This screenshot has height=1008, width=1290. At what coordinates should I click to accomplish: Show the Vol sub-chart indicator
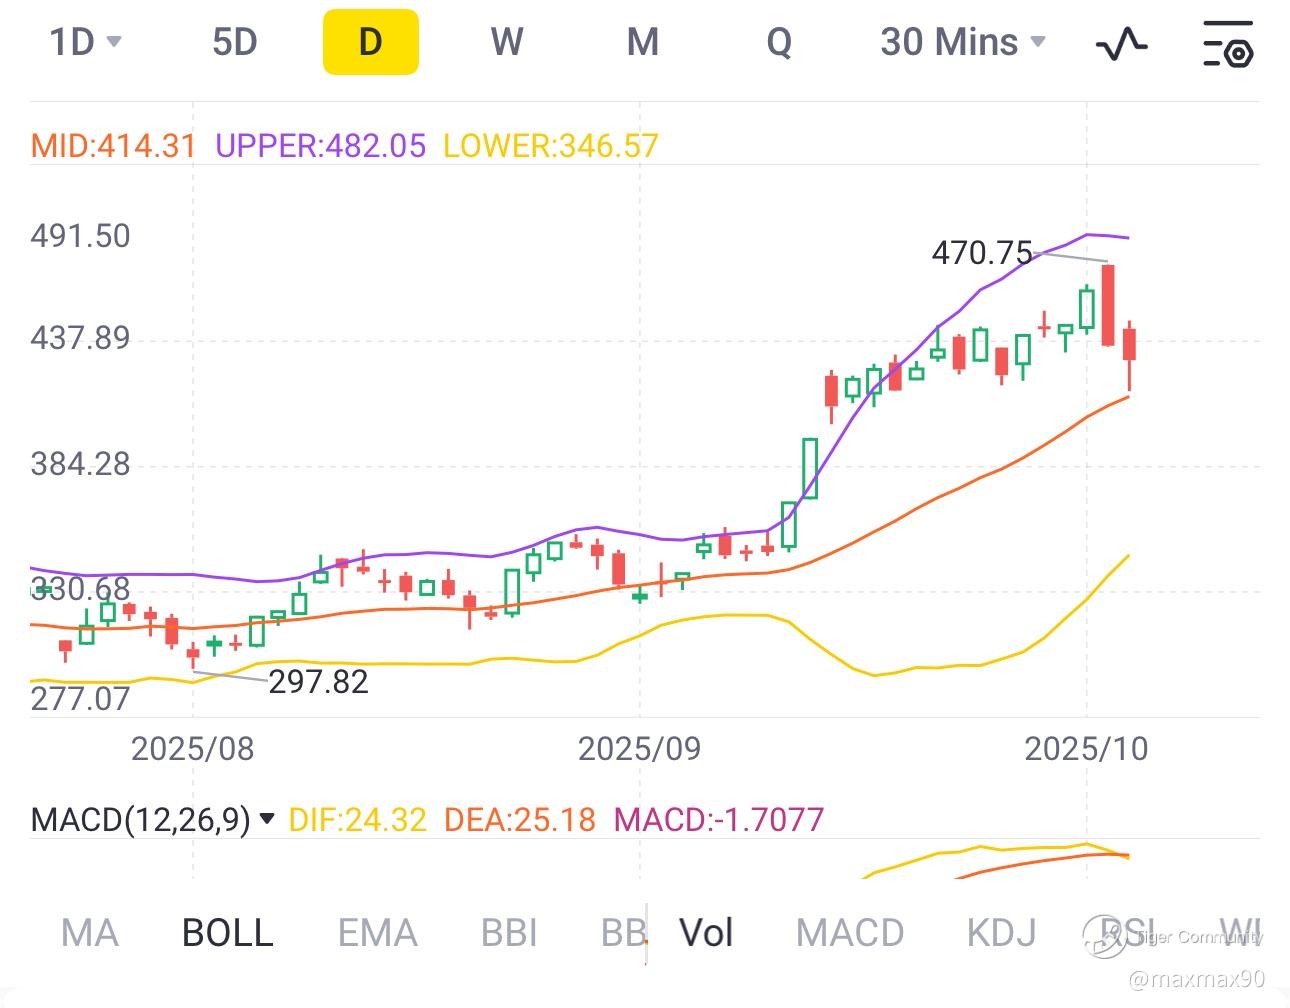point(706,933)
